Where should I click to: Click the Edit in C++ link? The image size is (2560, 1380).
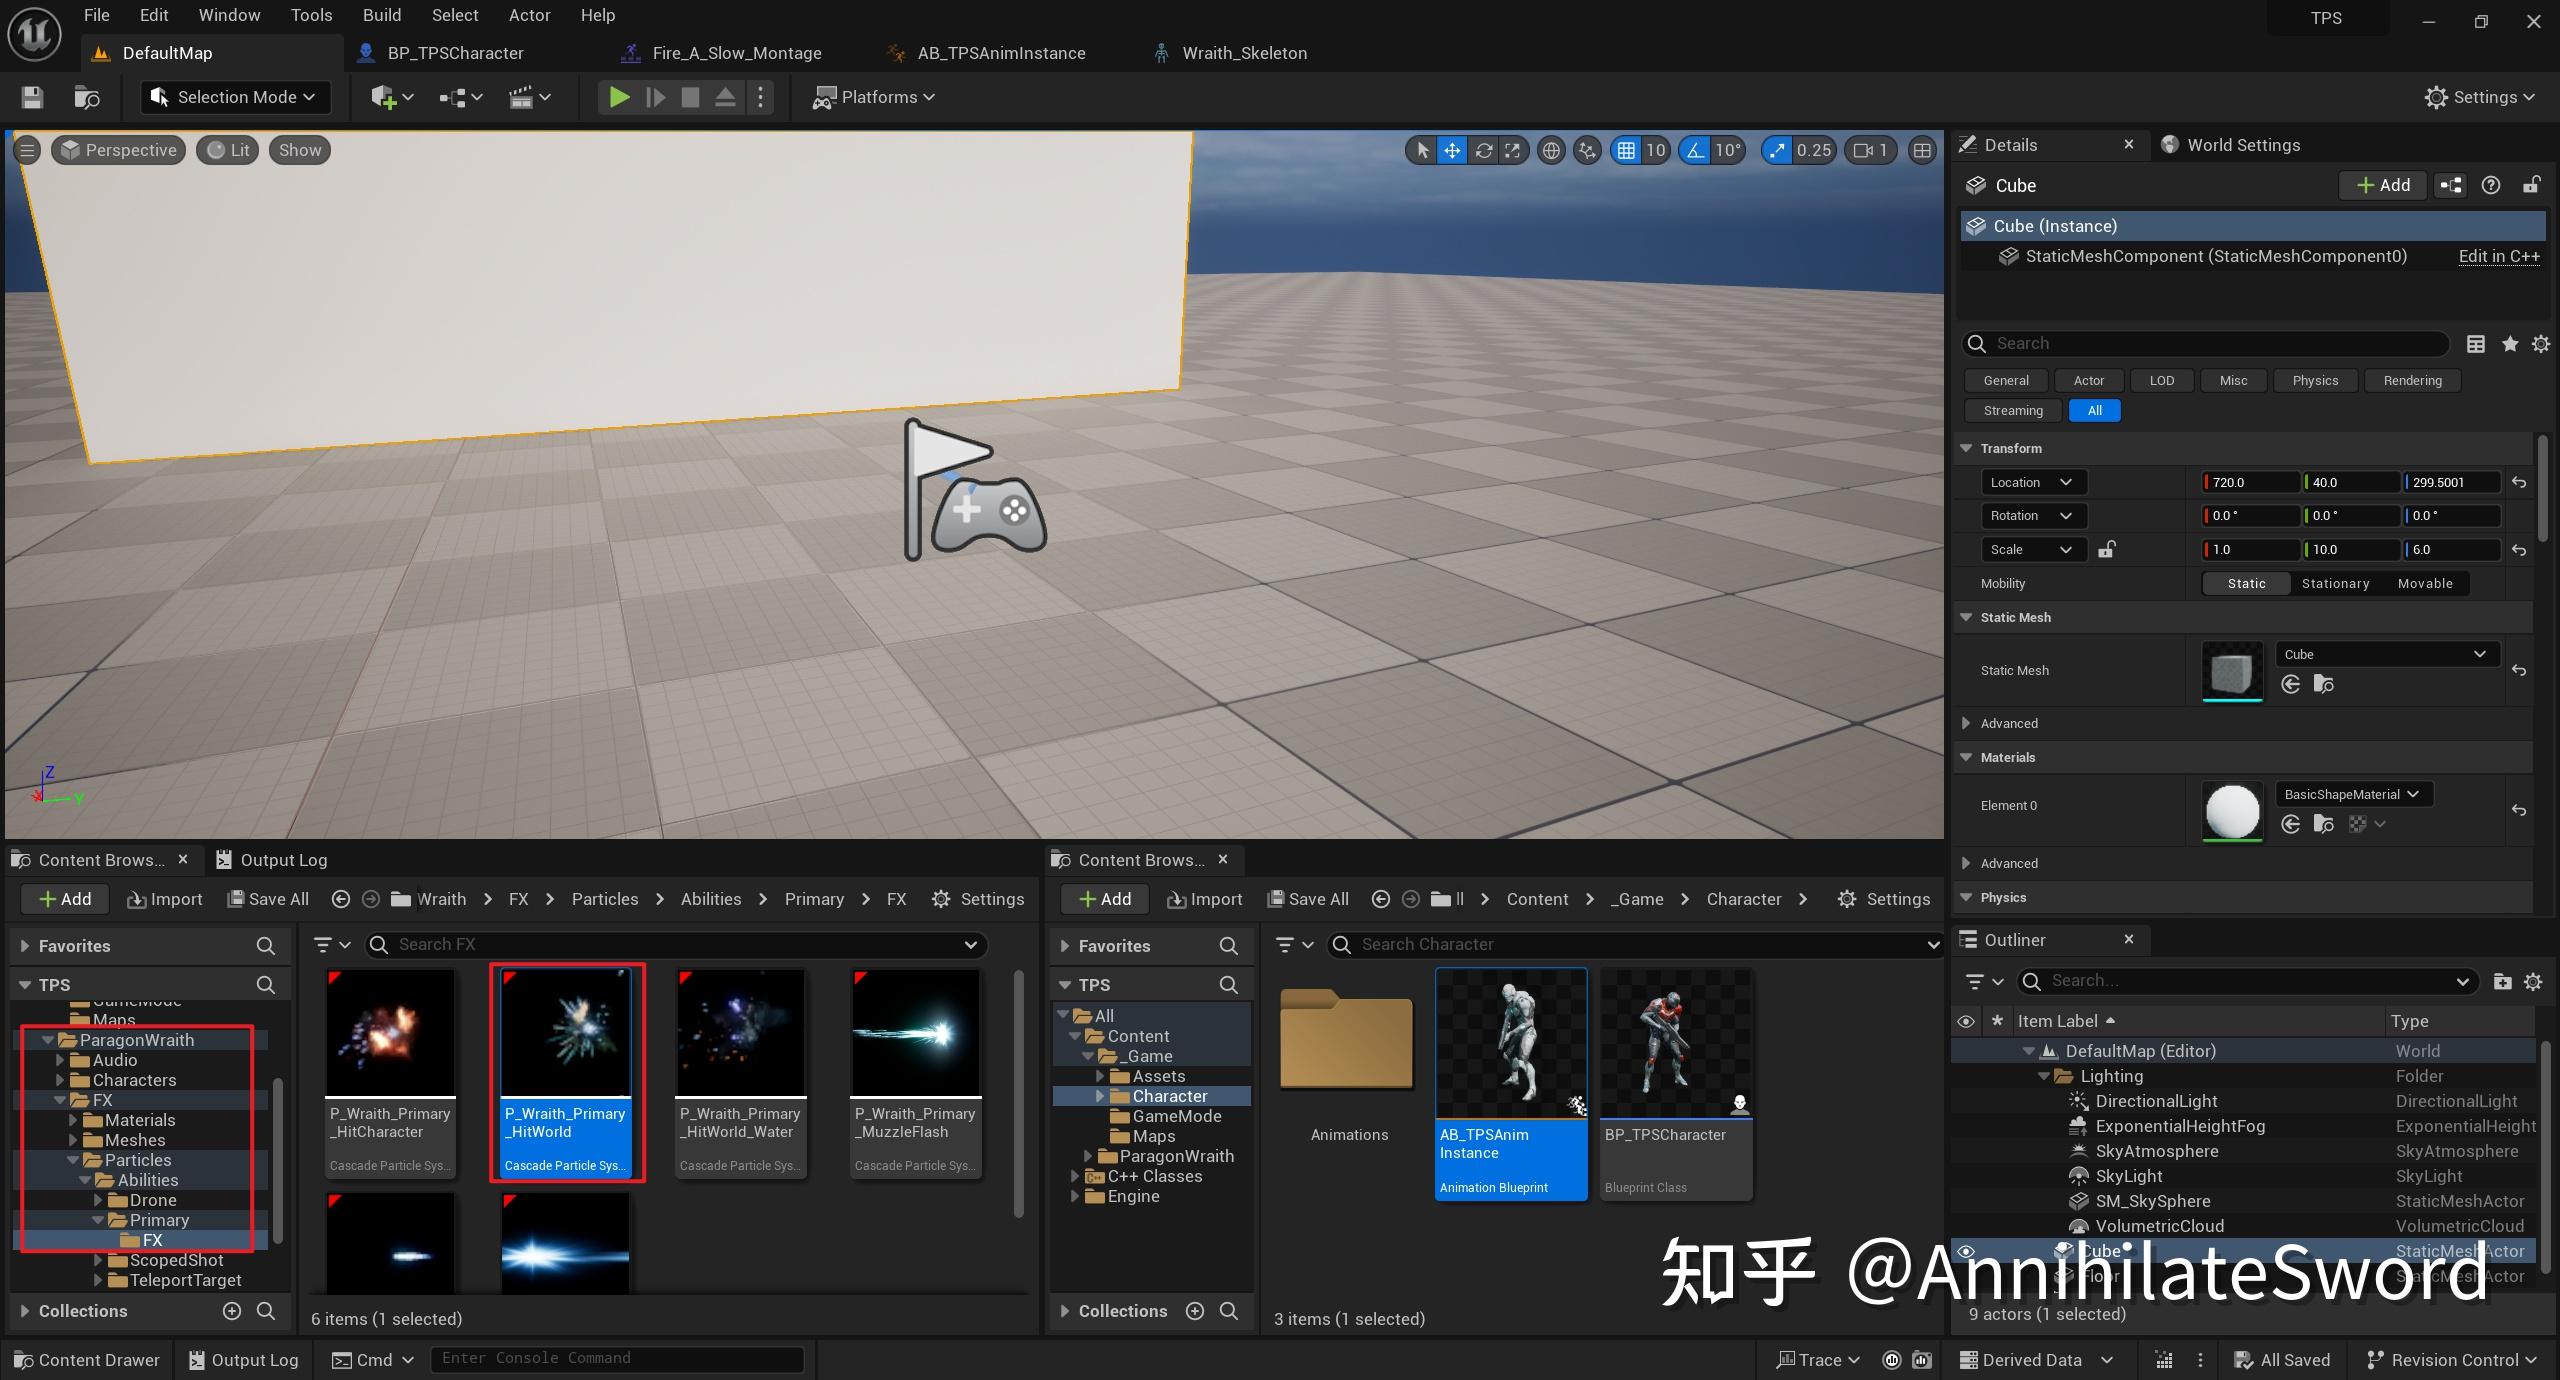[2498, 256]
